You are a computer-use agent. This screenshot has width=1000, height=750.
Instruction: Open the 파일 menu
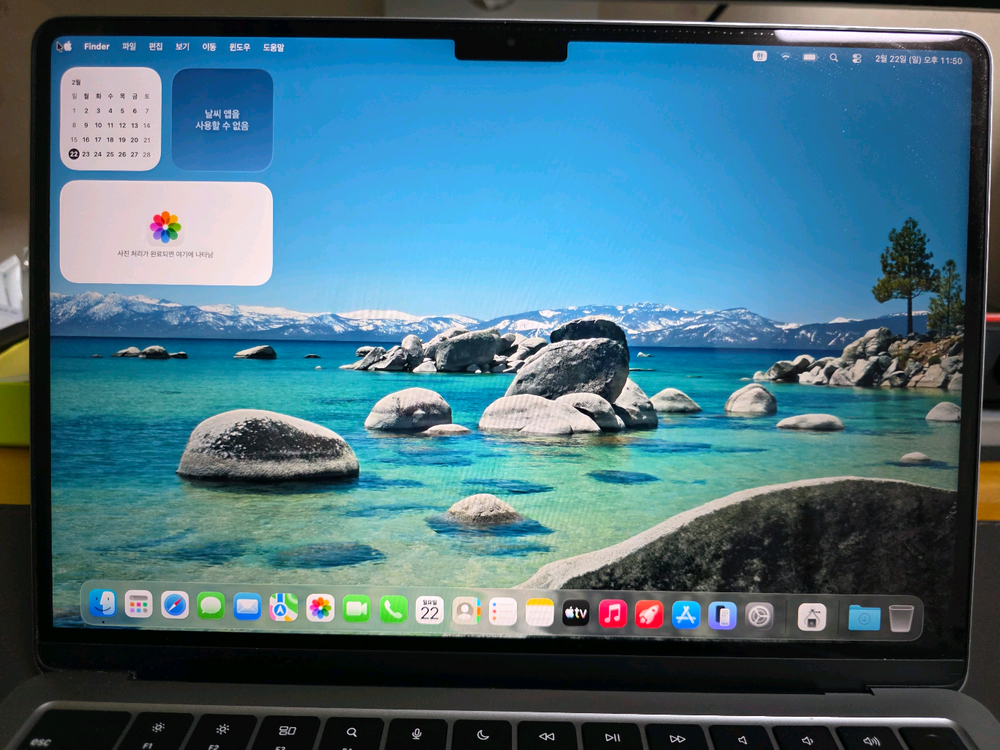coord(129,47)
